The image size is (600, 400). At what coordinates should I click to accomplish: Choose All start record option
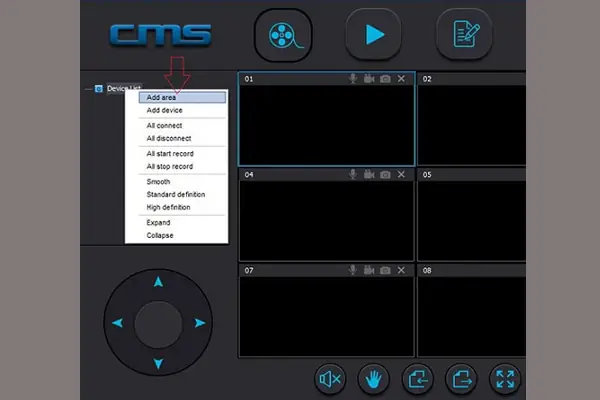[182, 153]
